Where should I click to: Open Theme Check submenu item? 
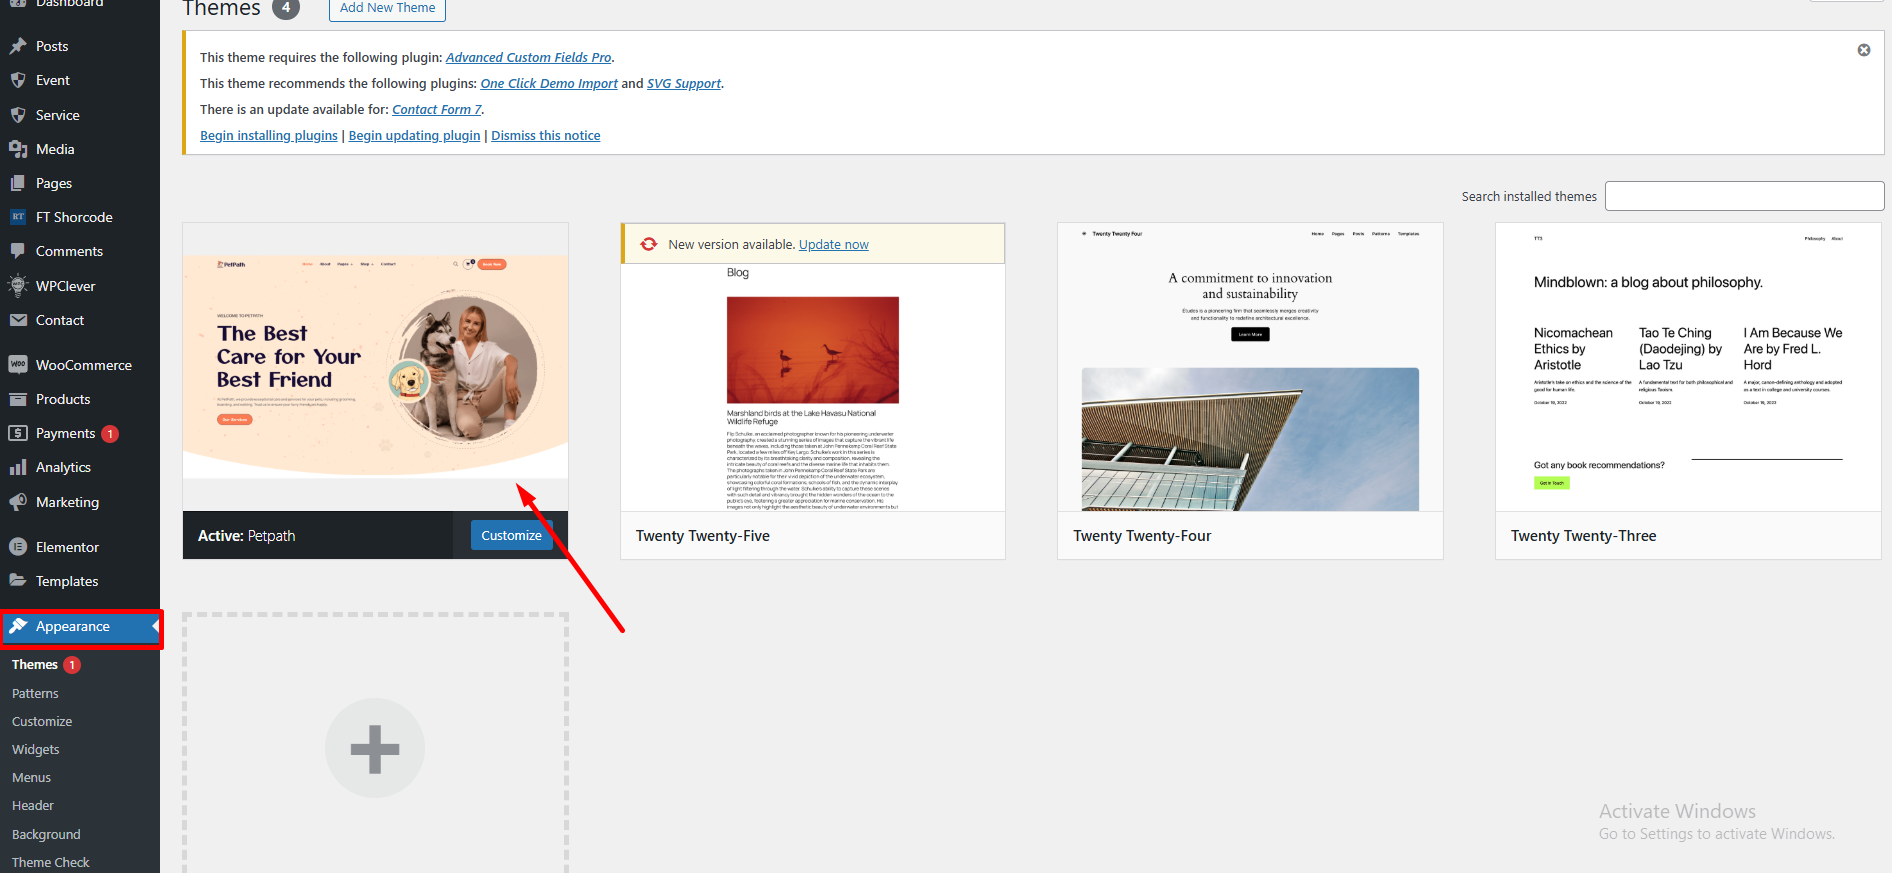[x=51, y=862]
